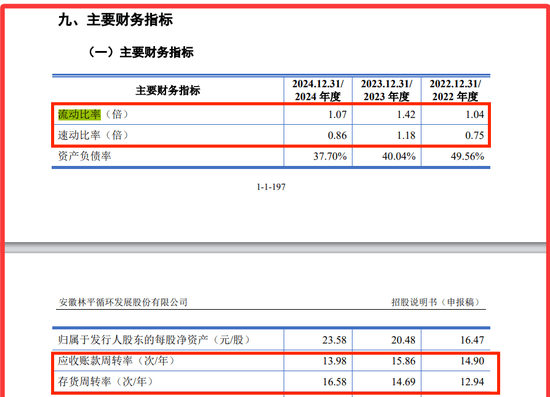Click the 存货周转率 2024 value 16.58
550x397 pixels.
click(x=334, y=382)
